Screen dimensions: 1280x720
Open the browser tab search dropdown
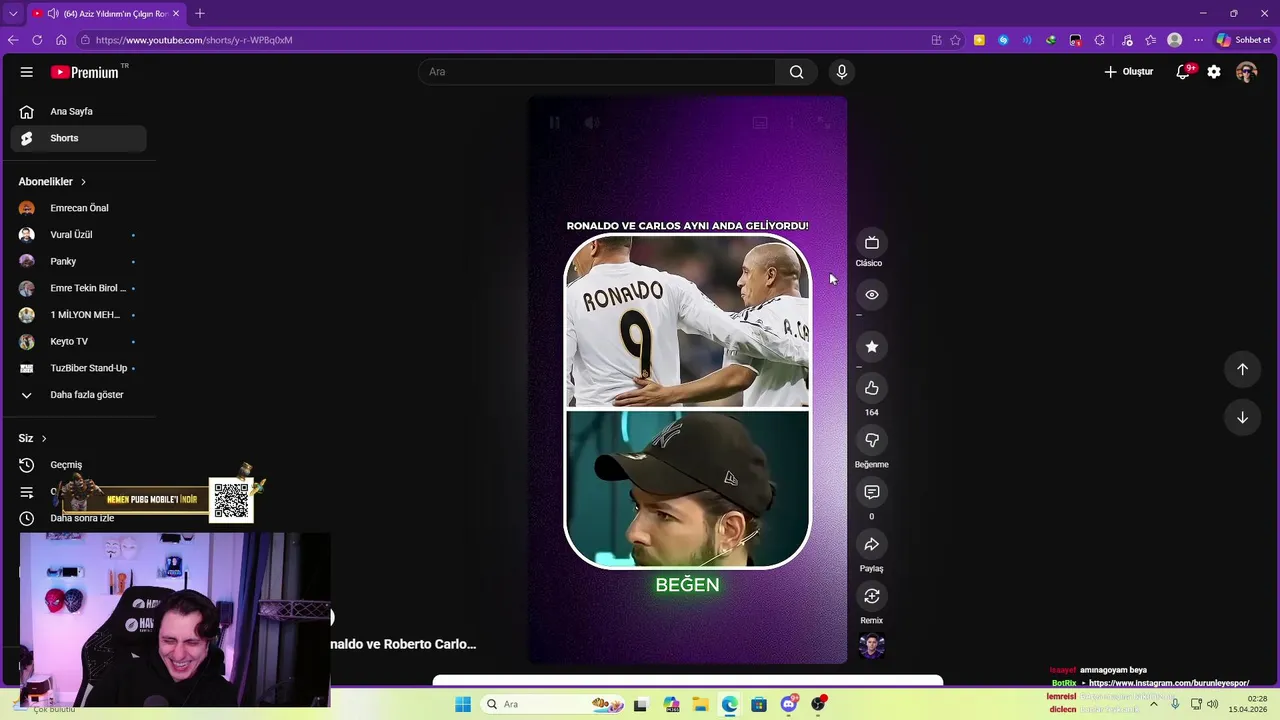click(13, 13)
